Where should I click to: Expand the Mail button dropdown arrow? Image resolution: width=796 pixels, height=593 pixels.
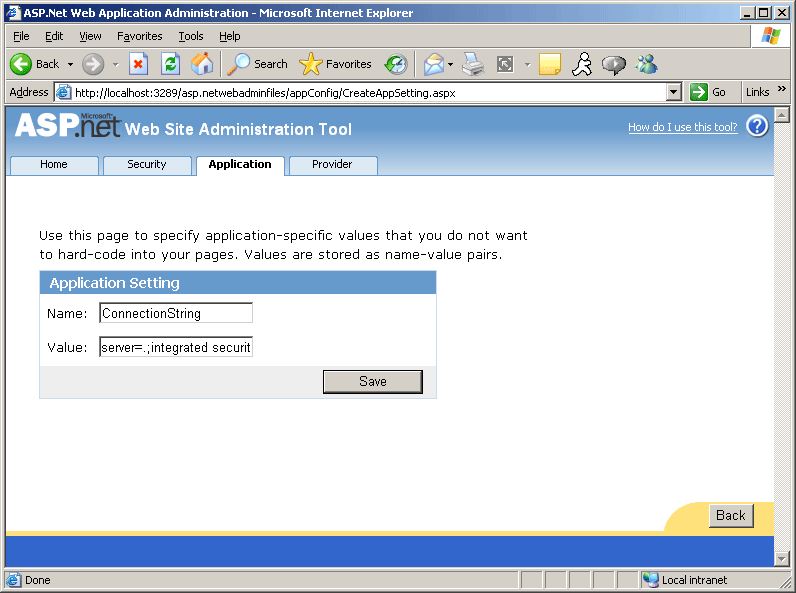(451, 64)
